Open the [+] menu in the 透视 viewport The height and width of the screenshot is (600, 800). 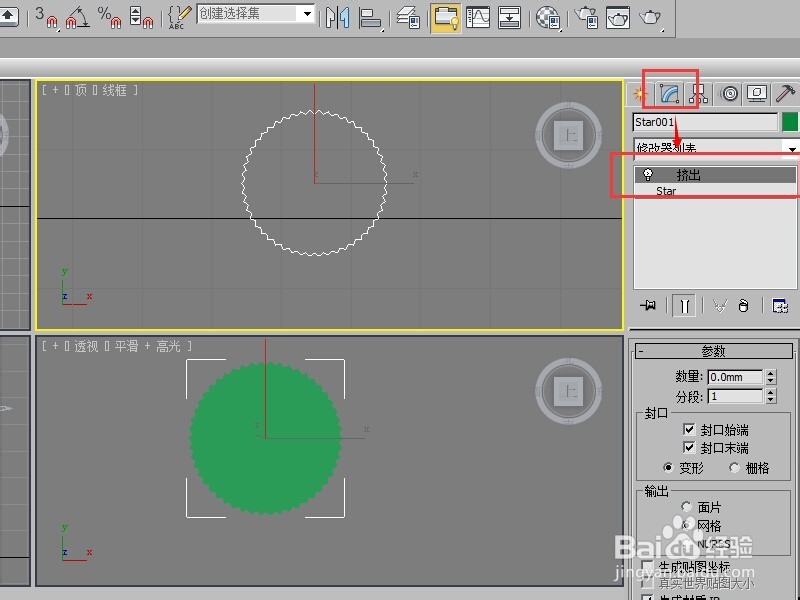point(55,346)
